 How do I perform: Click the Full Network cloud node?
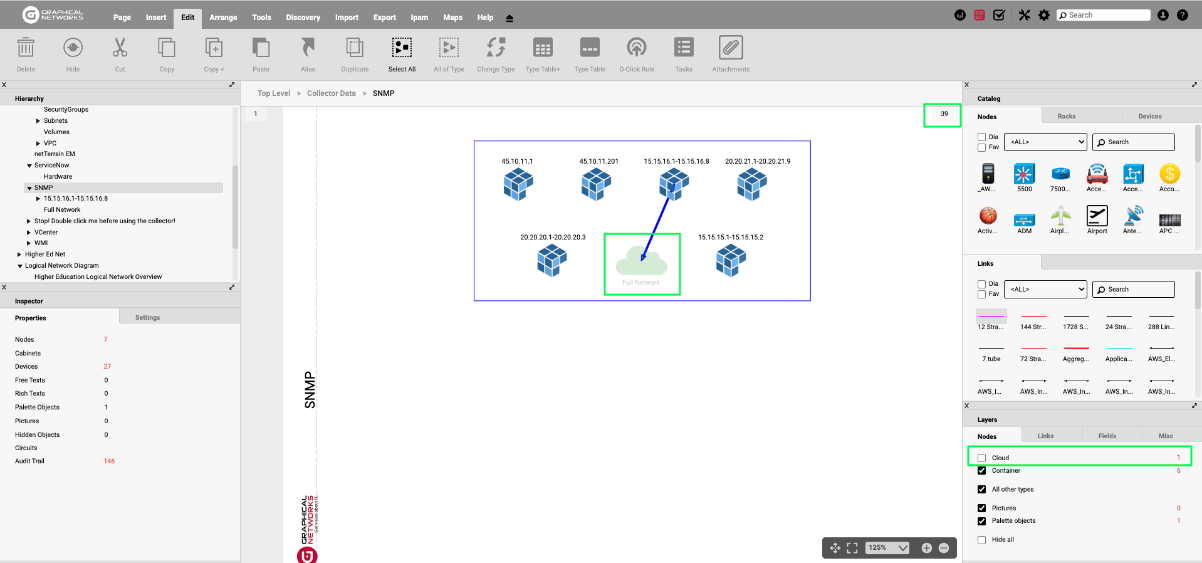642,263
